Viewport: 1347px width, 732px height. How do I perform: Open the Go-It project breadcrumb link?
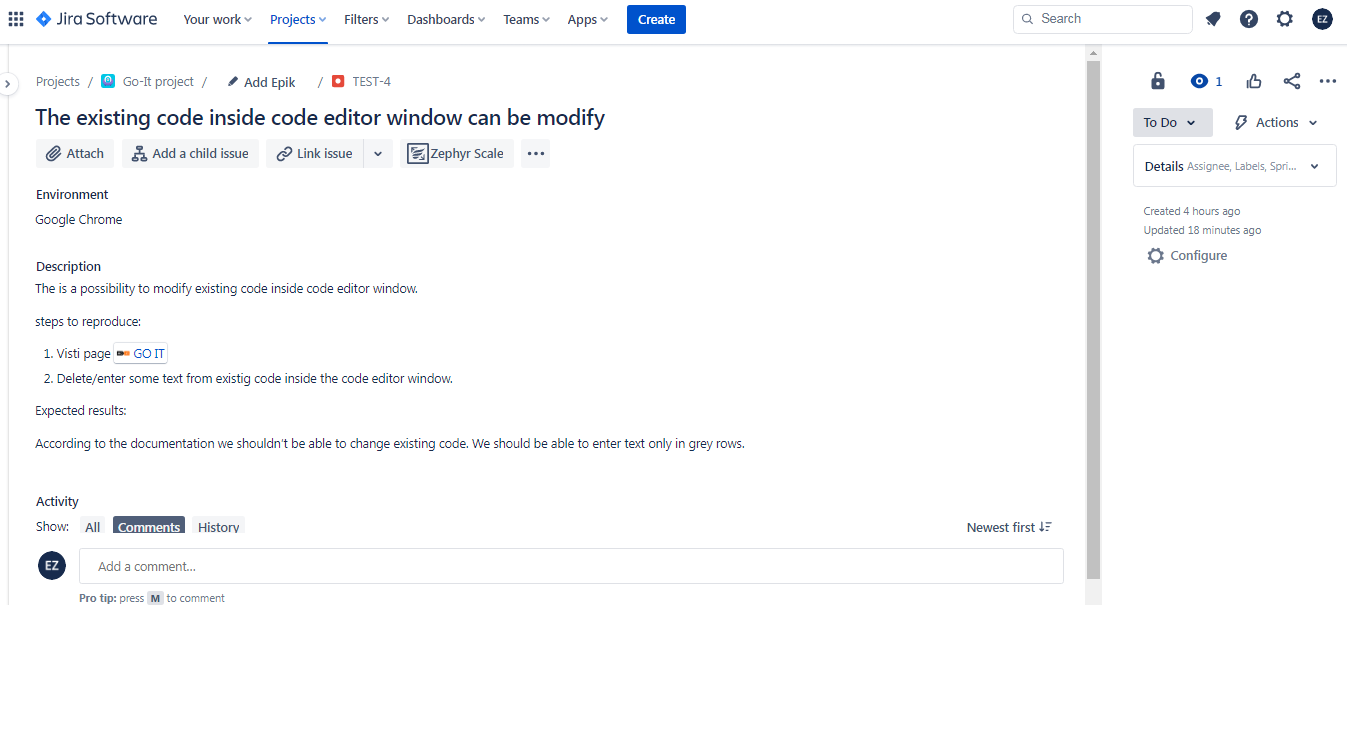pos(157,81)
